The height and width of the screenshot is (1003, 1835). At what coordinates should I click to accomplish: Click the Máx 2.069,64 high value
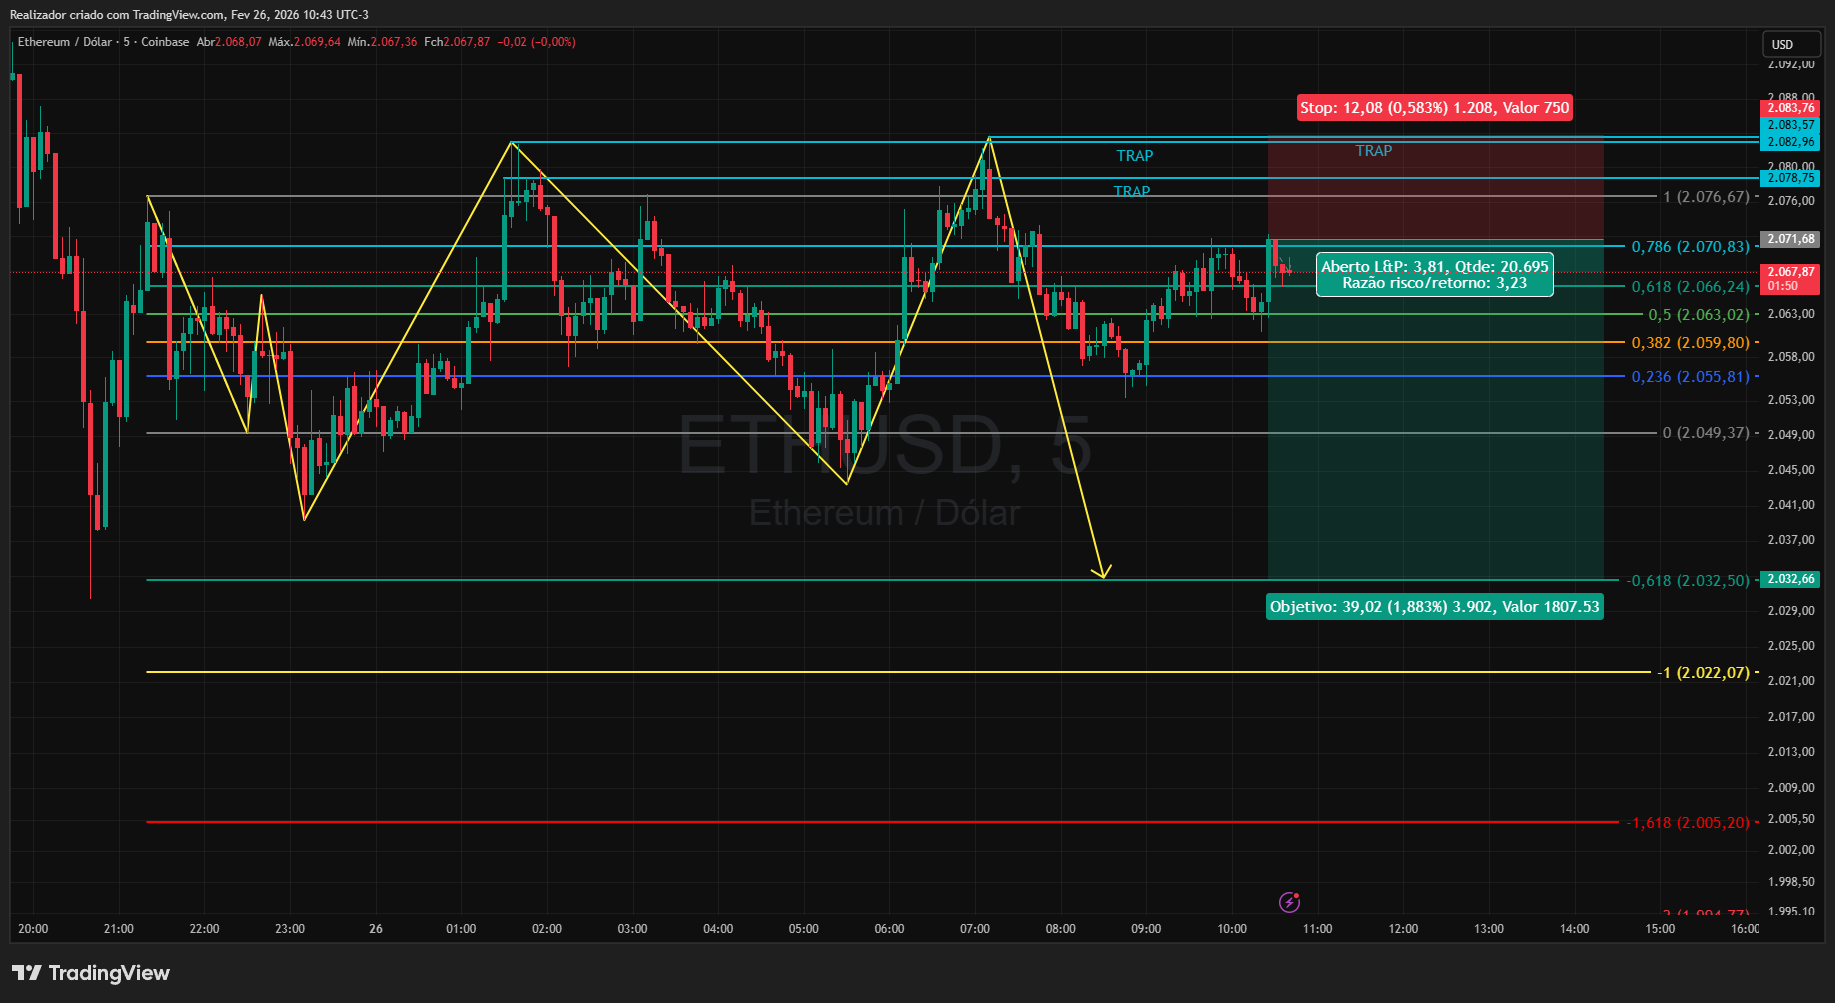pos(305,42)
